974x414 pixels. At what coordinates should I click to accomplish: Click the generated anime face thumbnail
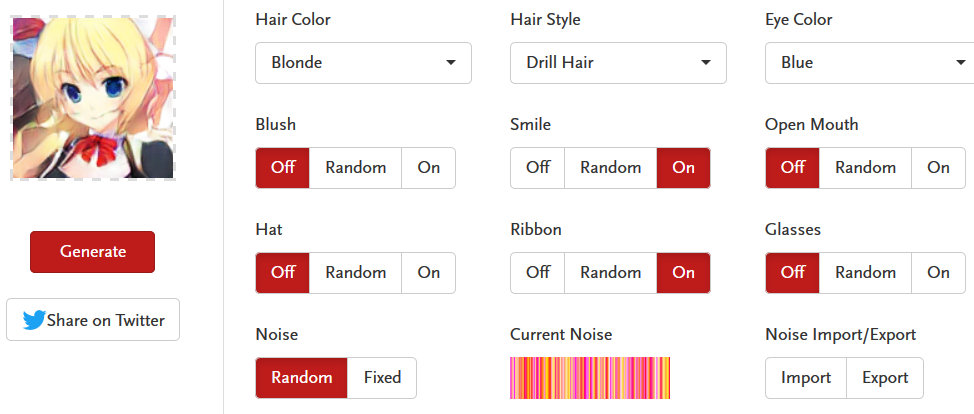pos(92,97)
